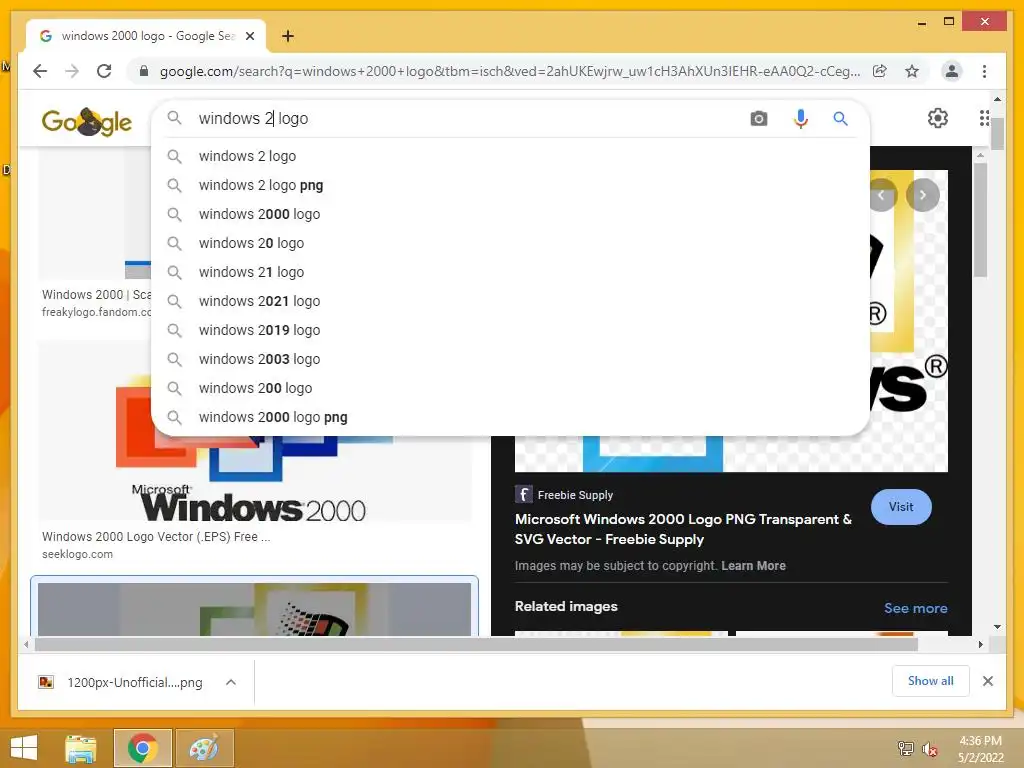Click the page vertical scrollbar thumb
Screen dimensions: 1024x768
[x=997, y=135]
